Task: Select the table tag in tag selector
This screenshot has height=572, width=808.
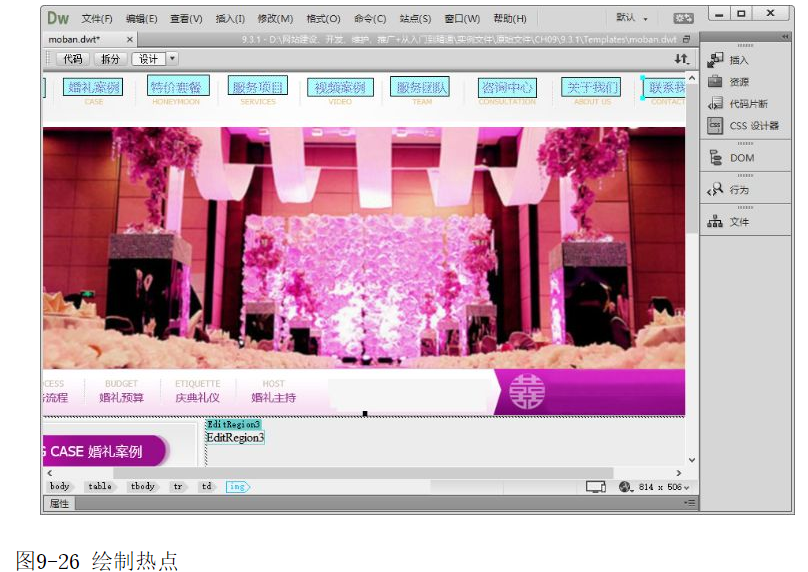Action: (99, 487)
